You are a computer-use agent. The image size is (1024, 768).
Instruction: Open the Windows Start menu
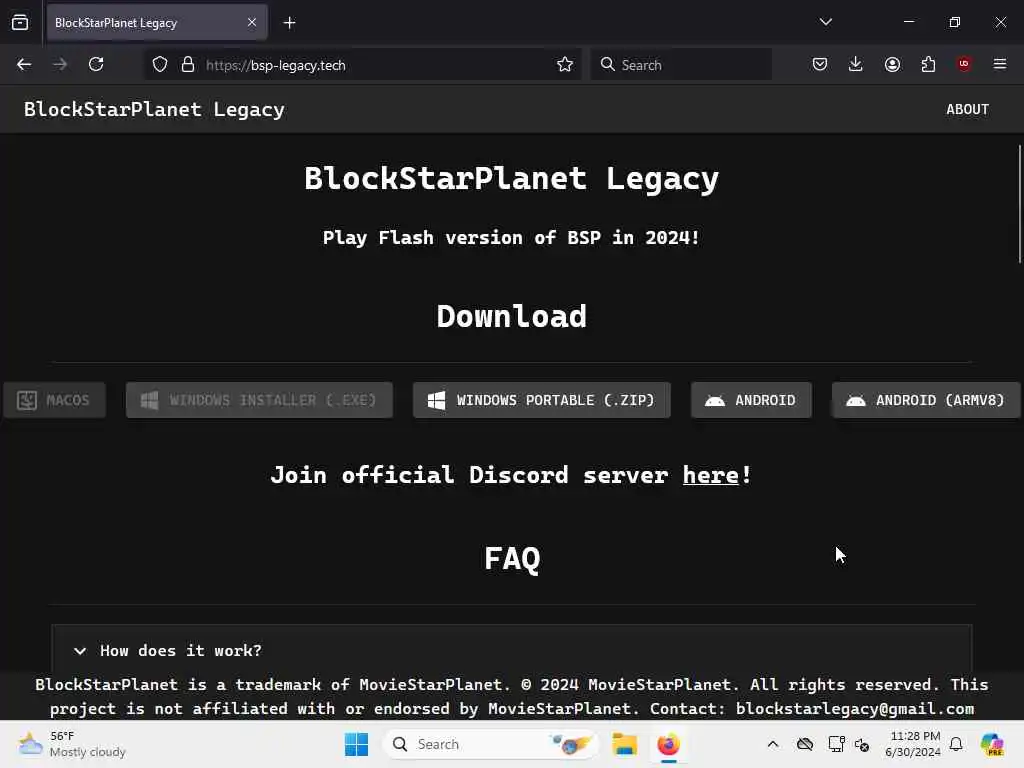point(357,744)
